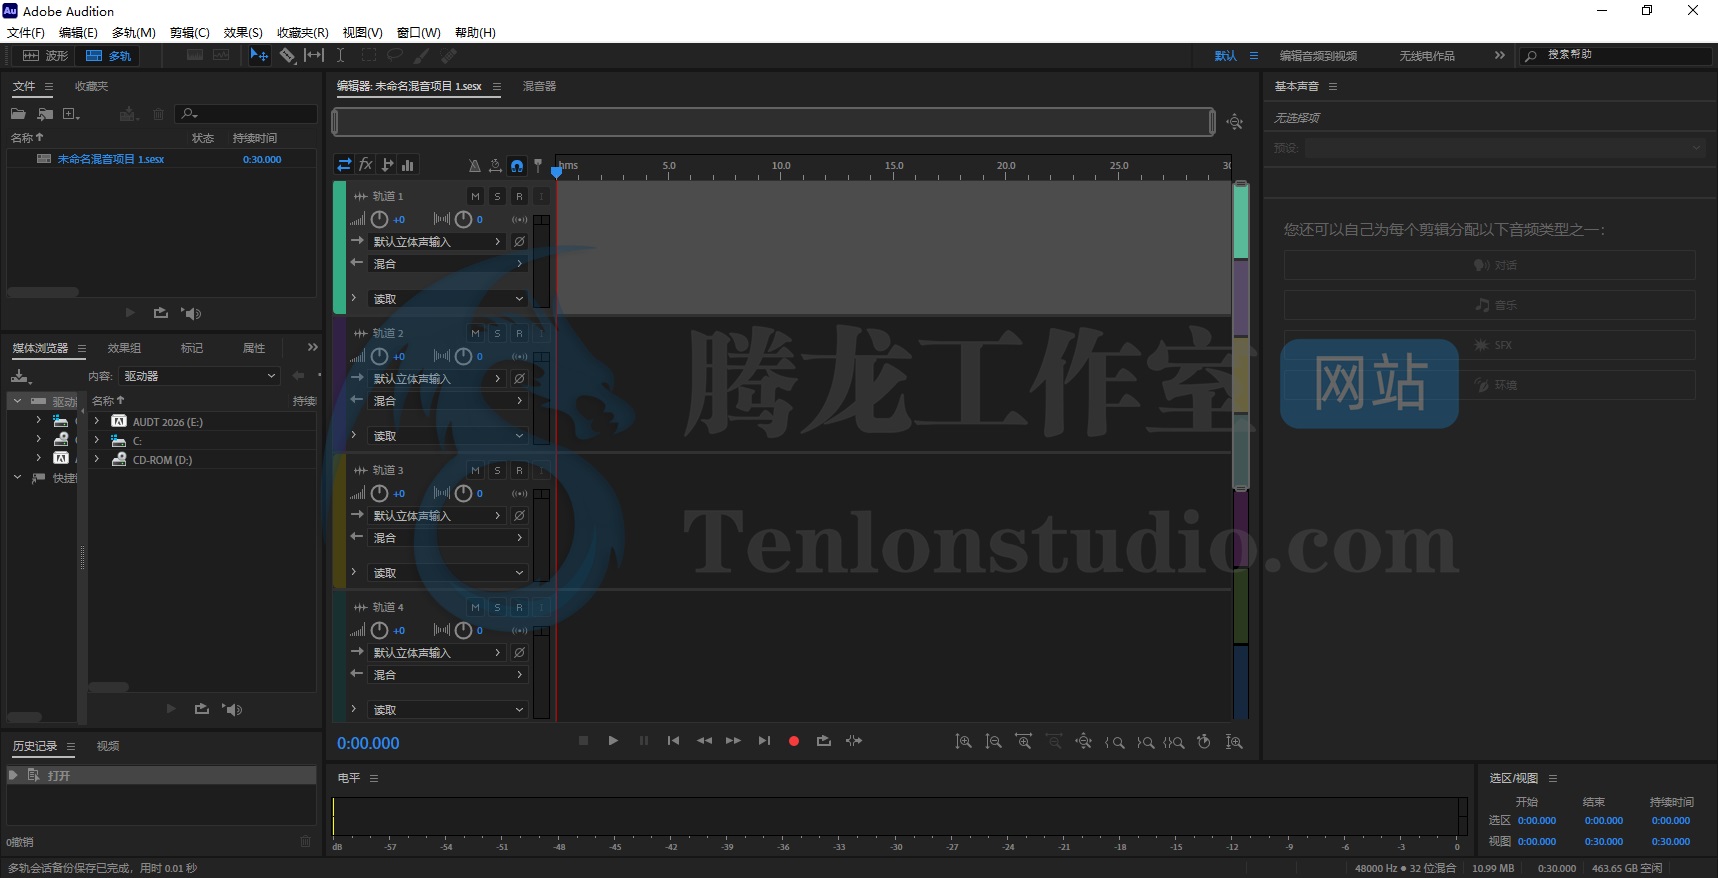The height and width of the screenshot is (878, 1718).
Task: Open the 驱动器 content dropdown
Action: click(199, 376)
